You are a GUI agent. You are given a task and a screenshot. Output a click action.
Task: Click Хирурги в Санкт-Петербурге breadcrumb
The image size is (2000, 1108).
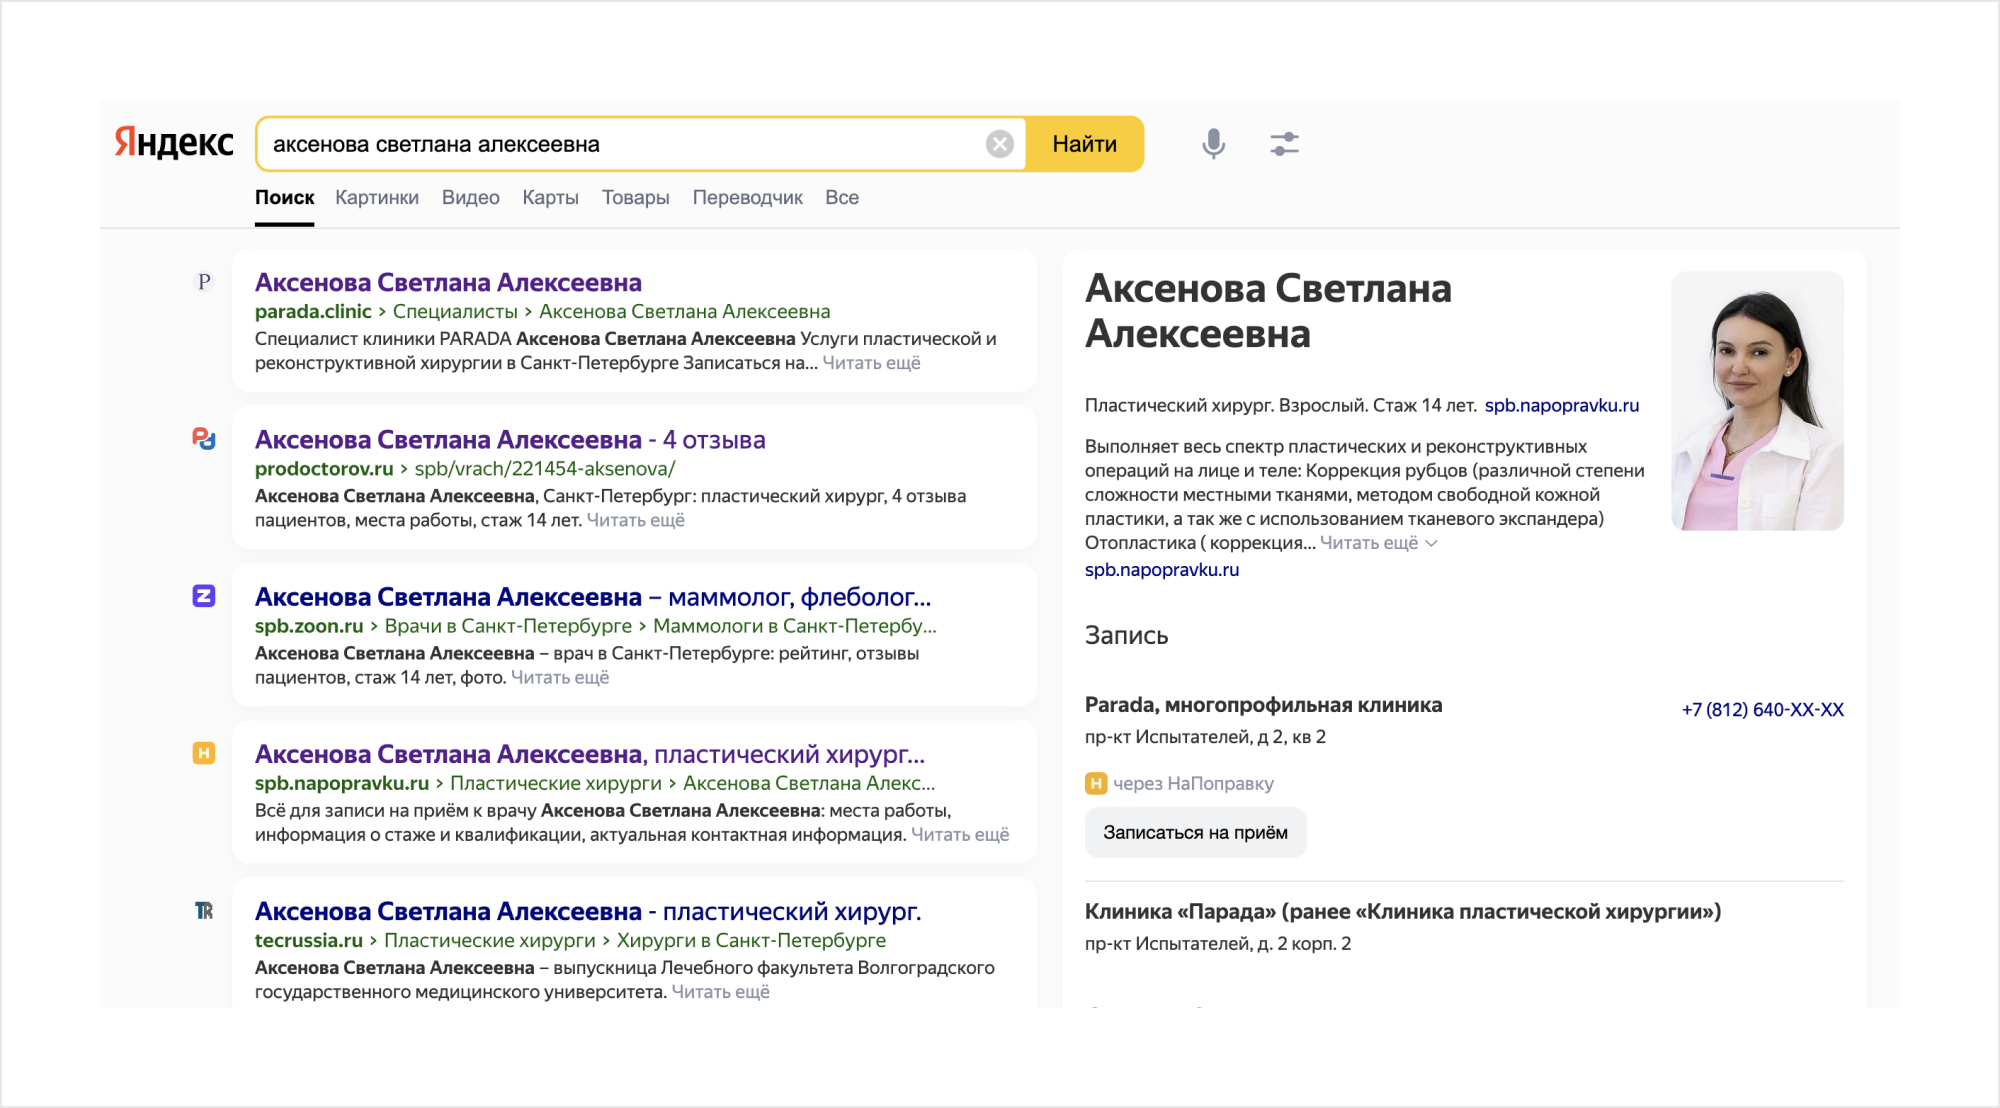pyautogui.click(x=751, y=939)
